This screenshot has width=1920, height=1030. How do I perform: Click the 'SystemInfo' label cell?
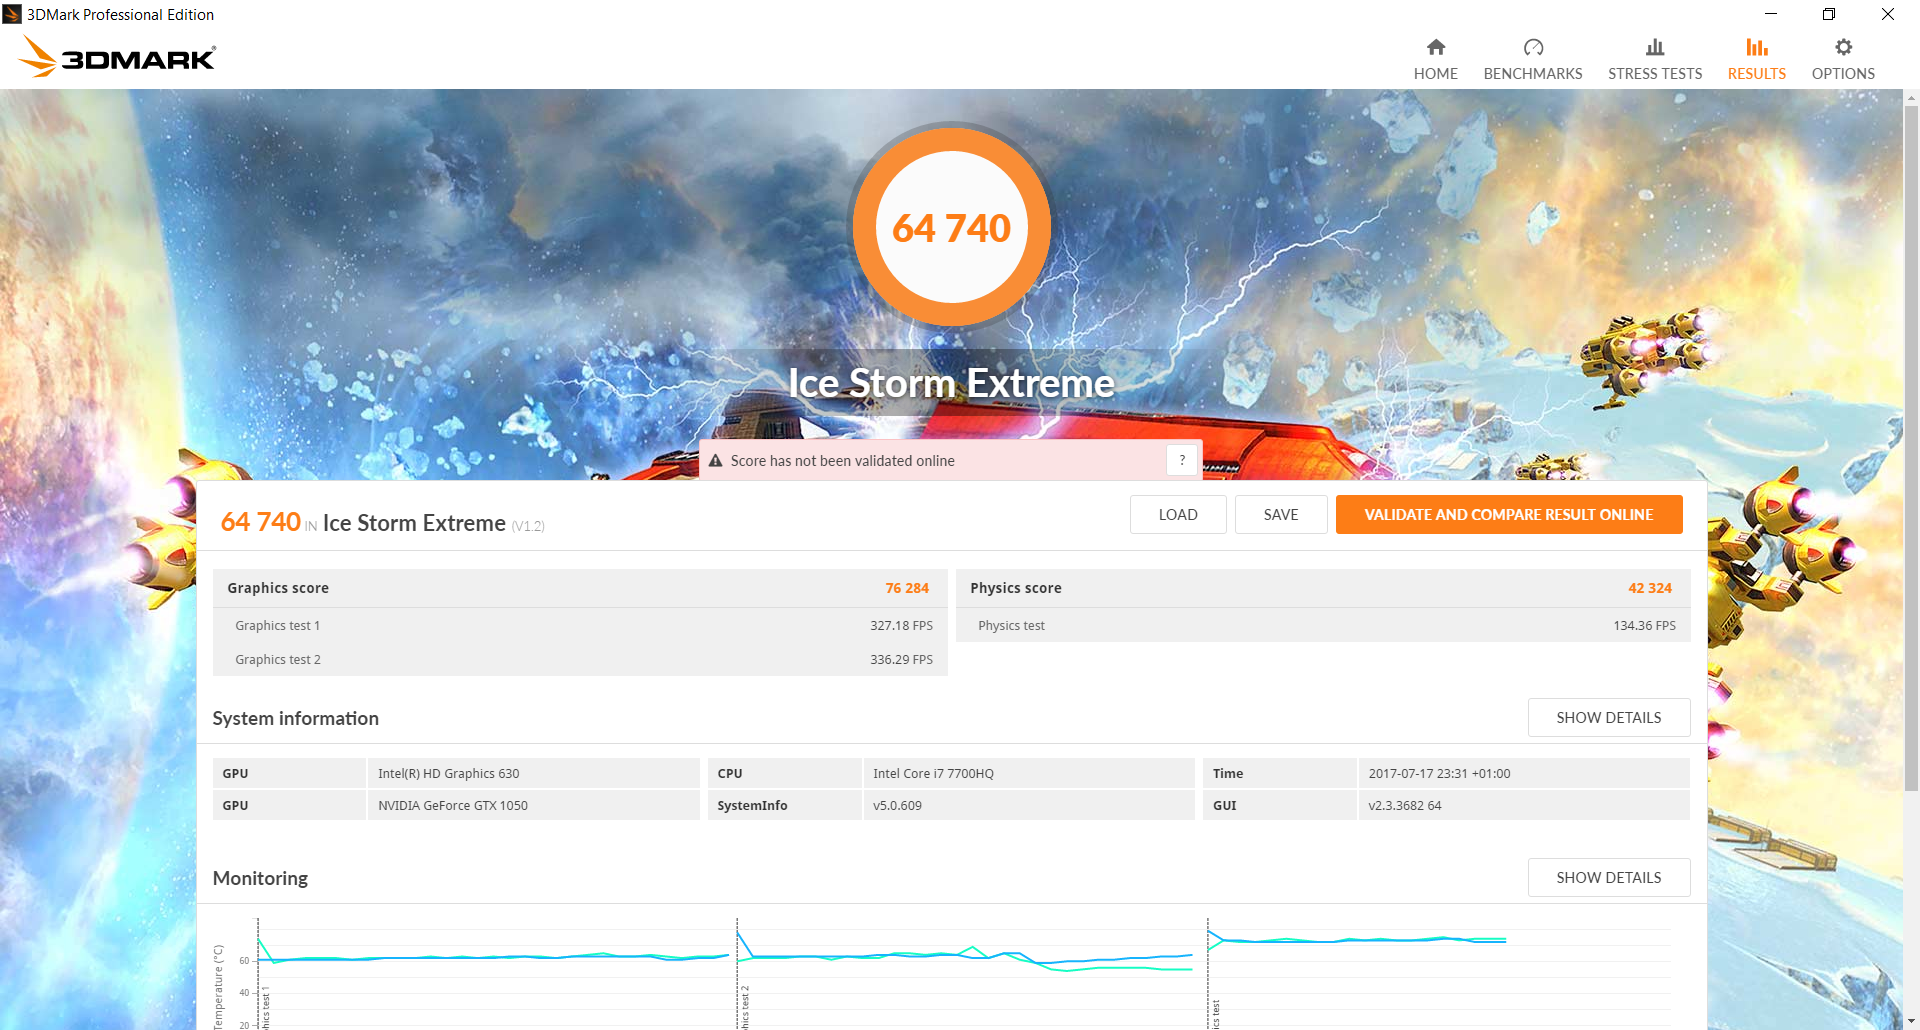click(x=785, y=805)
